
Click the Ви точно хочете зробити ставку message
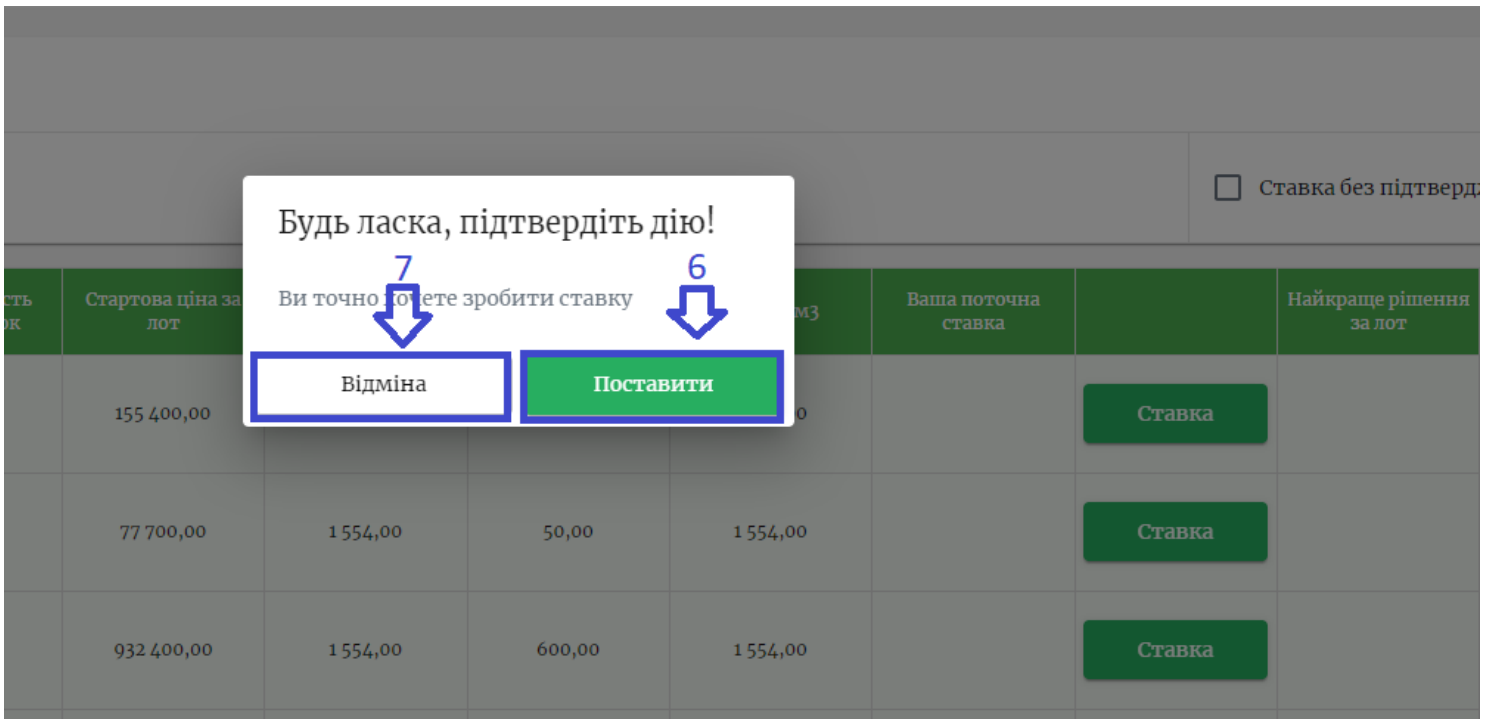click(455, 298)
